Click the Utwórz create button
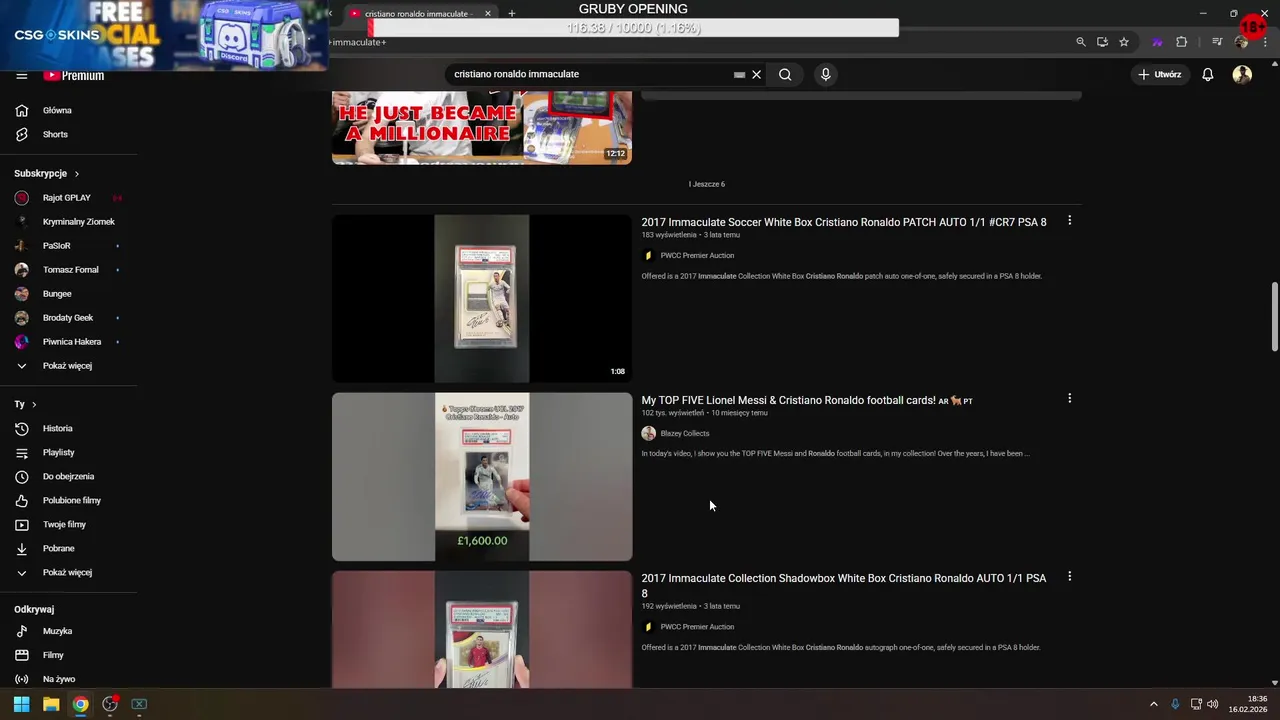Screen dimensions: 1280x720 point(1160,74)
